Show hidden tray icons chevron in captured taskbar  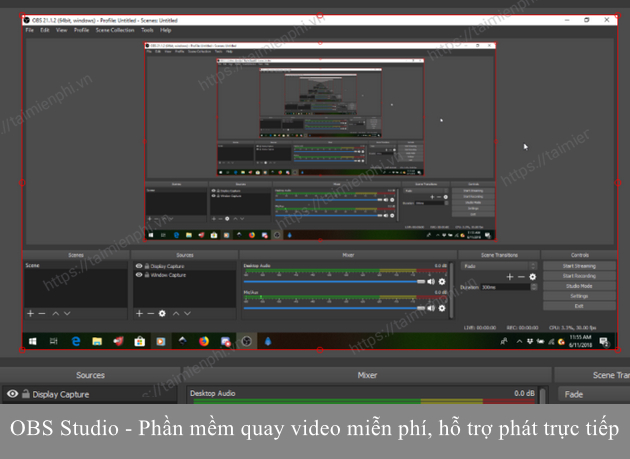(519, 341)
